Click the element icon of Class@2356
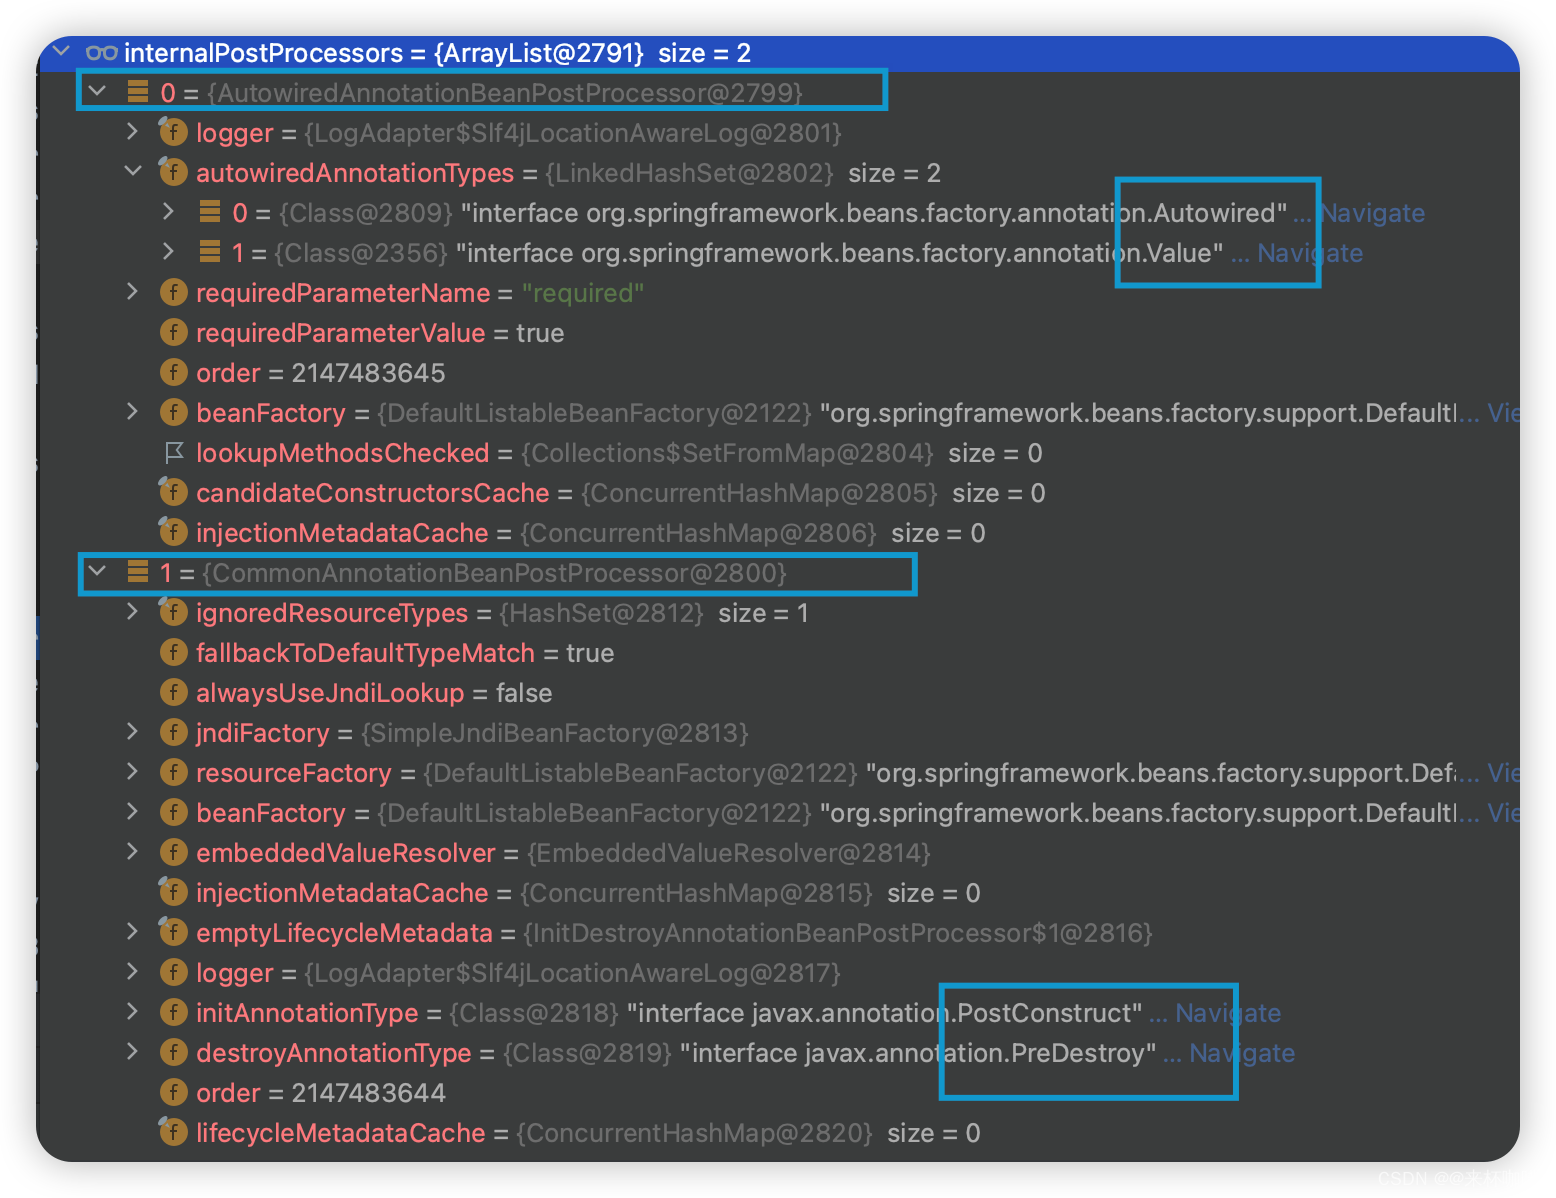1556x1198 pixels. coord(210,251)
